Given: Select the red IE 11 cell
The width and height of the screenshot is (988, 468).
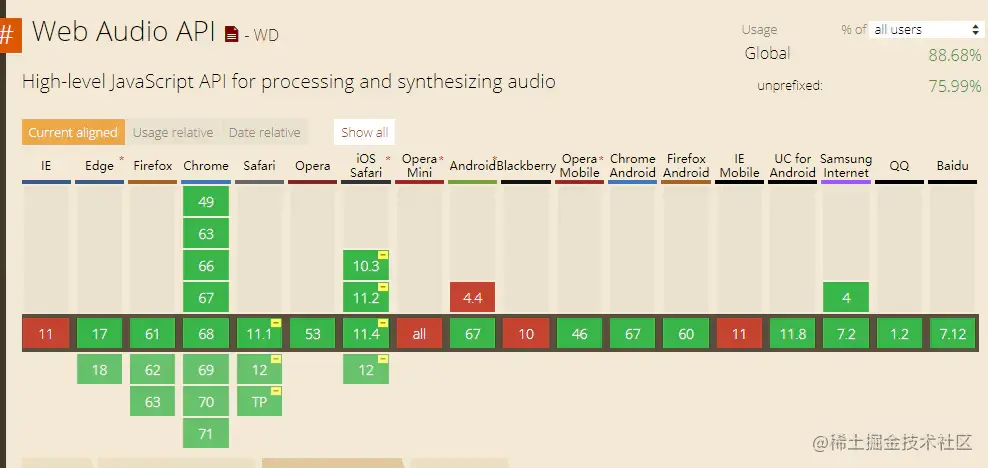Looking at the screenshot, I should coord(46,334).
